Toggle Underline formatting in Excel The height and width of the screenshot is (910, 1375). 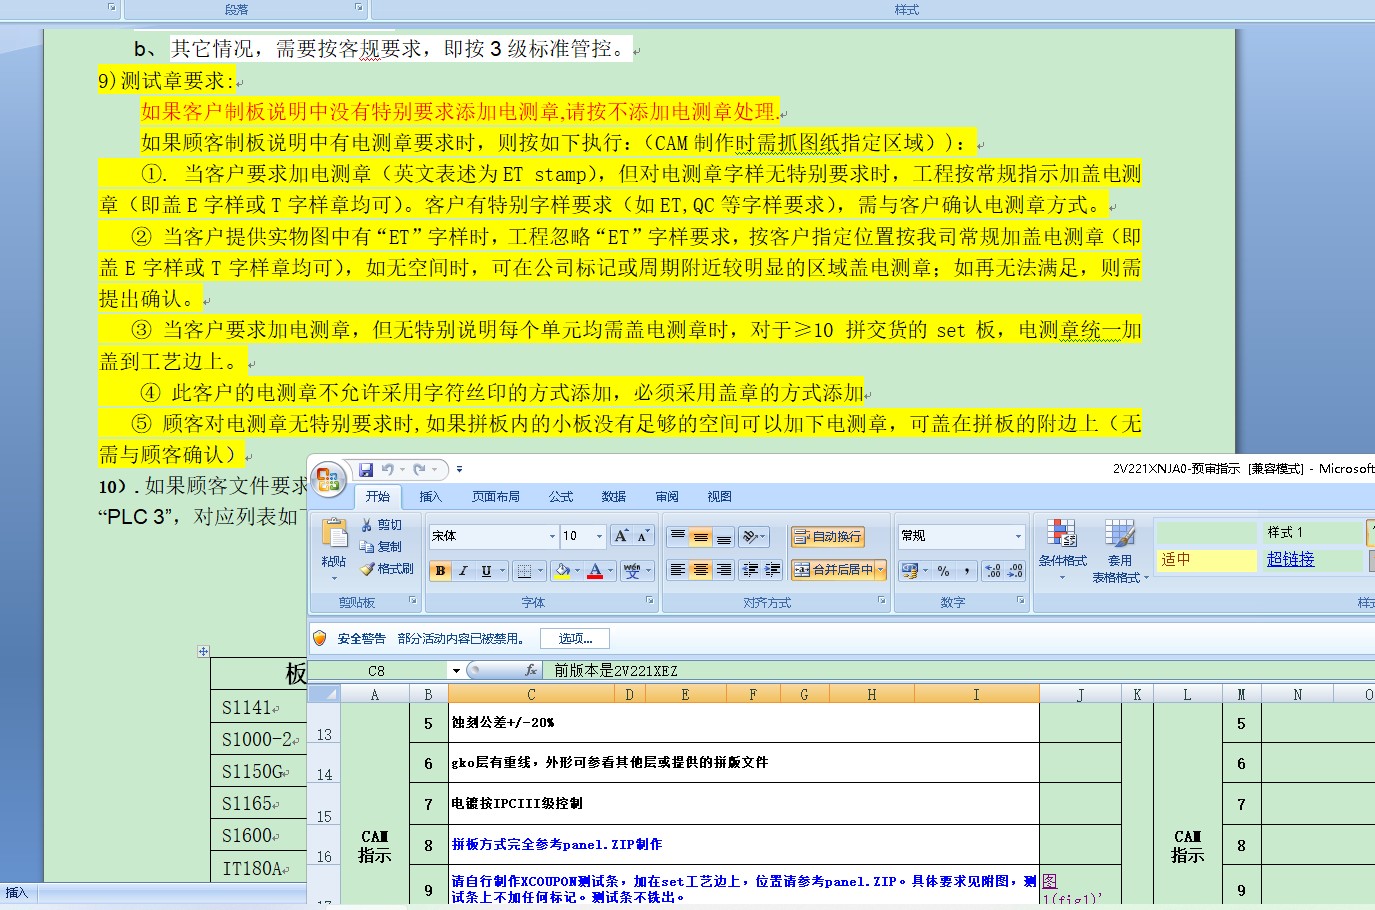pos(486,570)
